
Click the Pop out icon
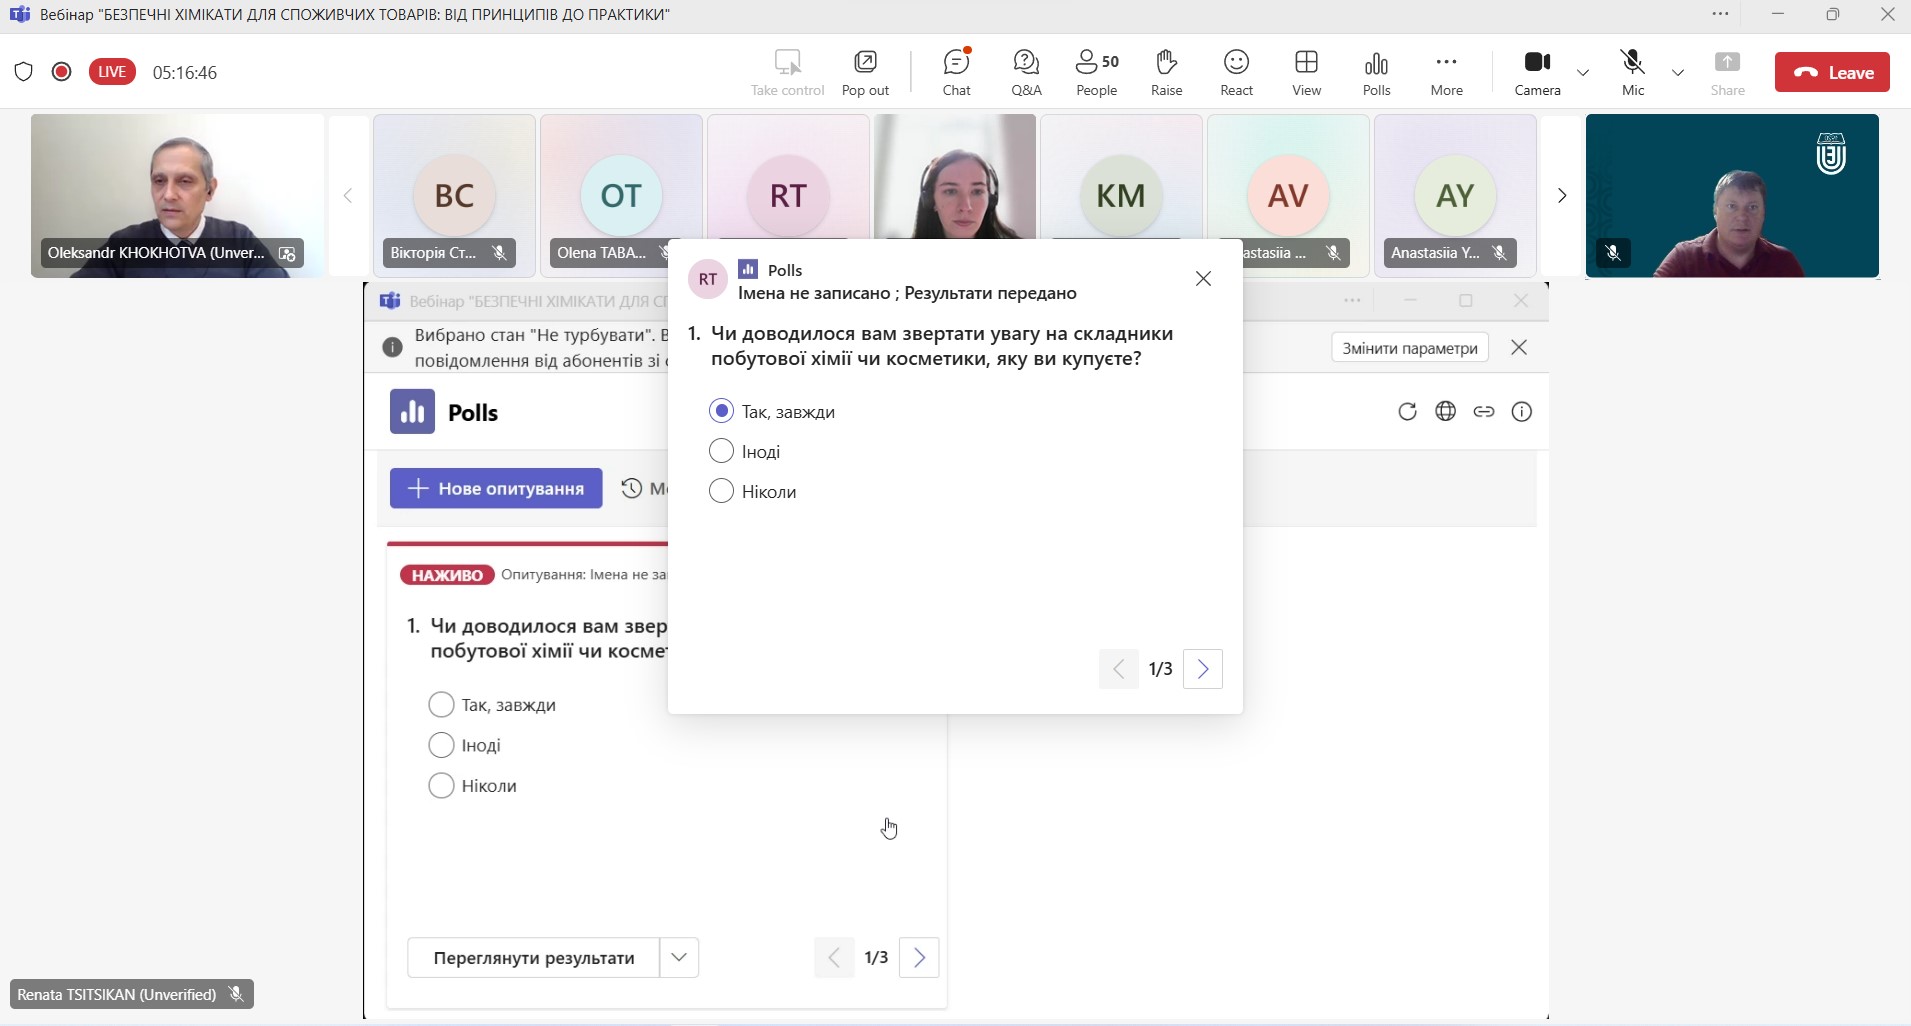(x=865, y=72)
